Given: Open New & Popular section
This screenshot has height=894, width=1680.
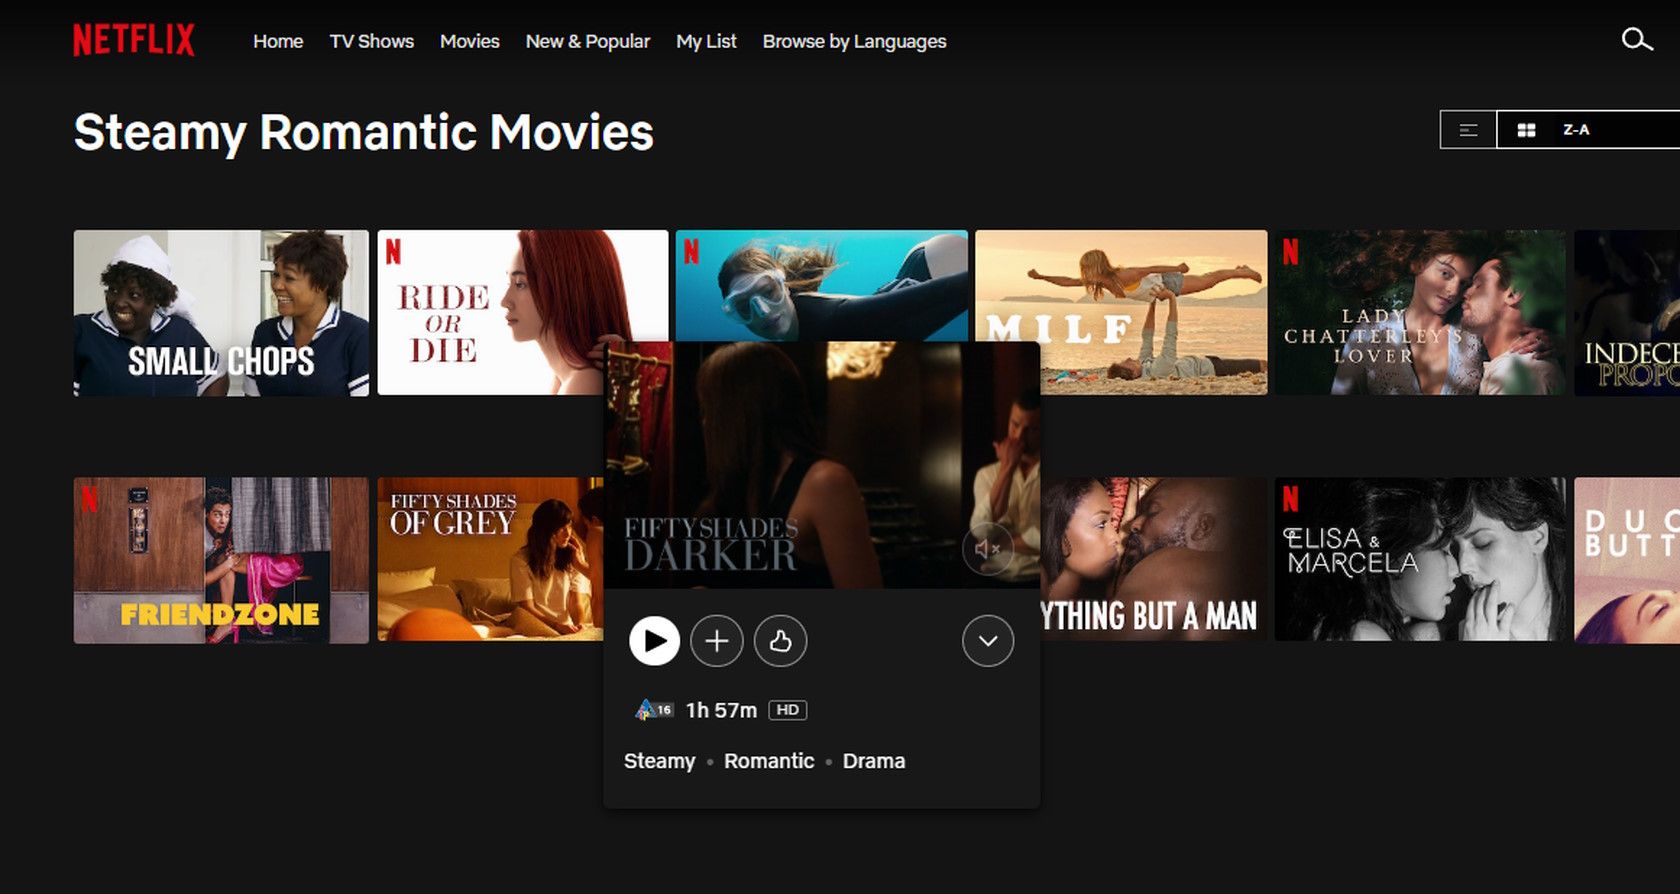Looking at the screenshot, I should tap(588, 41).
